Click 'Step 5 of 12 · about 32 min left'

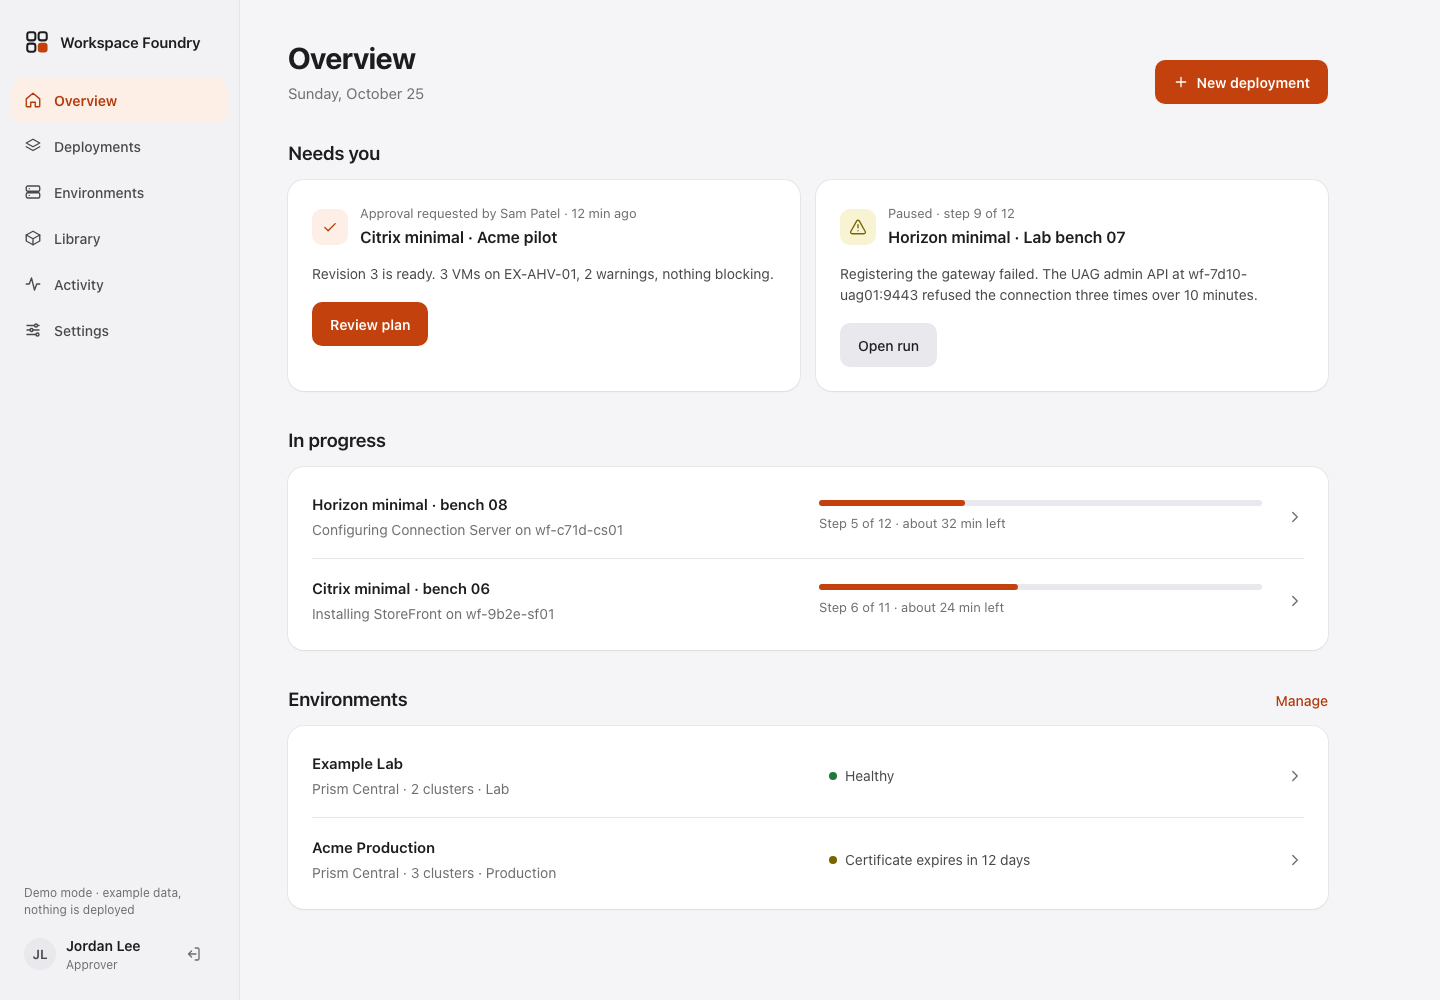click(x=912, y=523)
